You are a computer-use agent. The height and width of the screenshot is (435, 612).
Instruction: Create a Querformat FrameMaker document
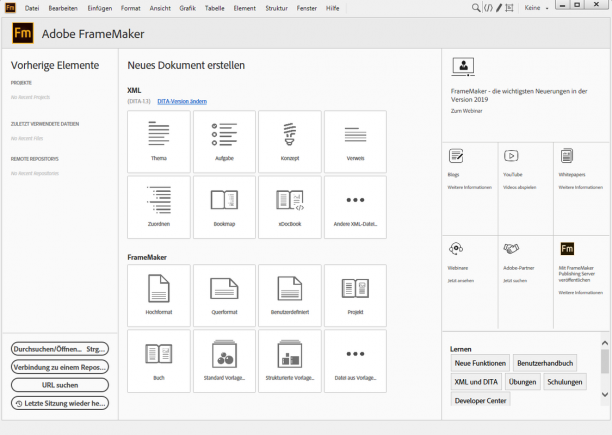[x=224, y=295]
